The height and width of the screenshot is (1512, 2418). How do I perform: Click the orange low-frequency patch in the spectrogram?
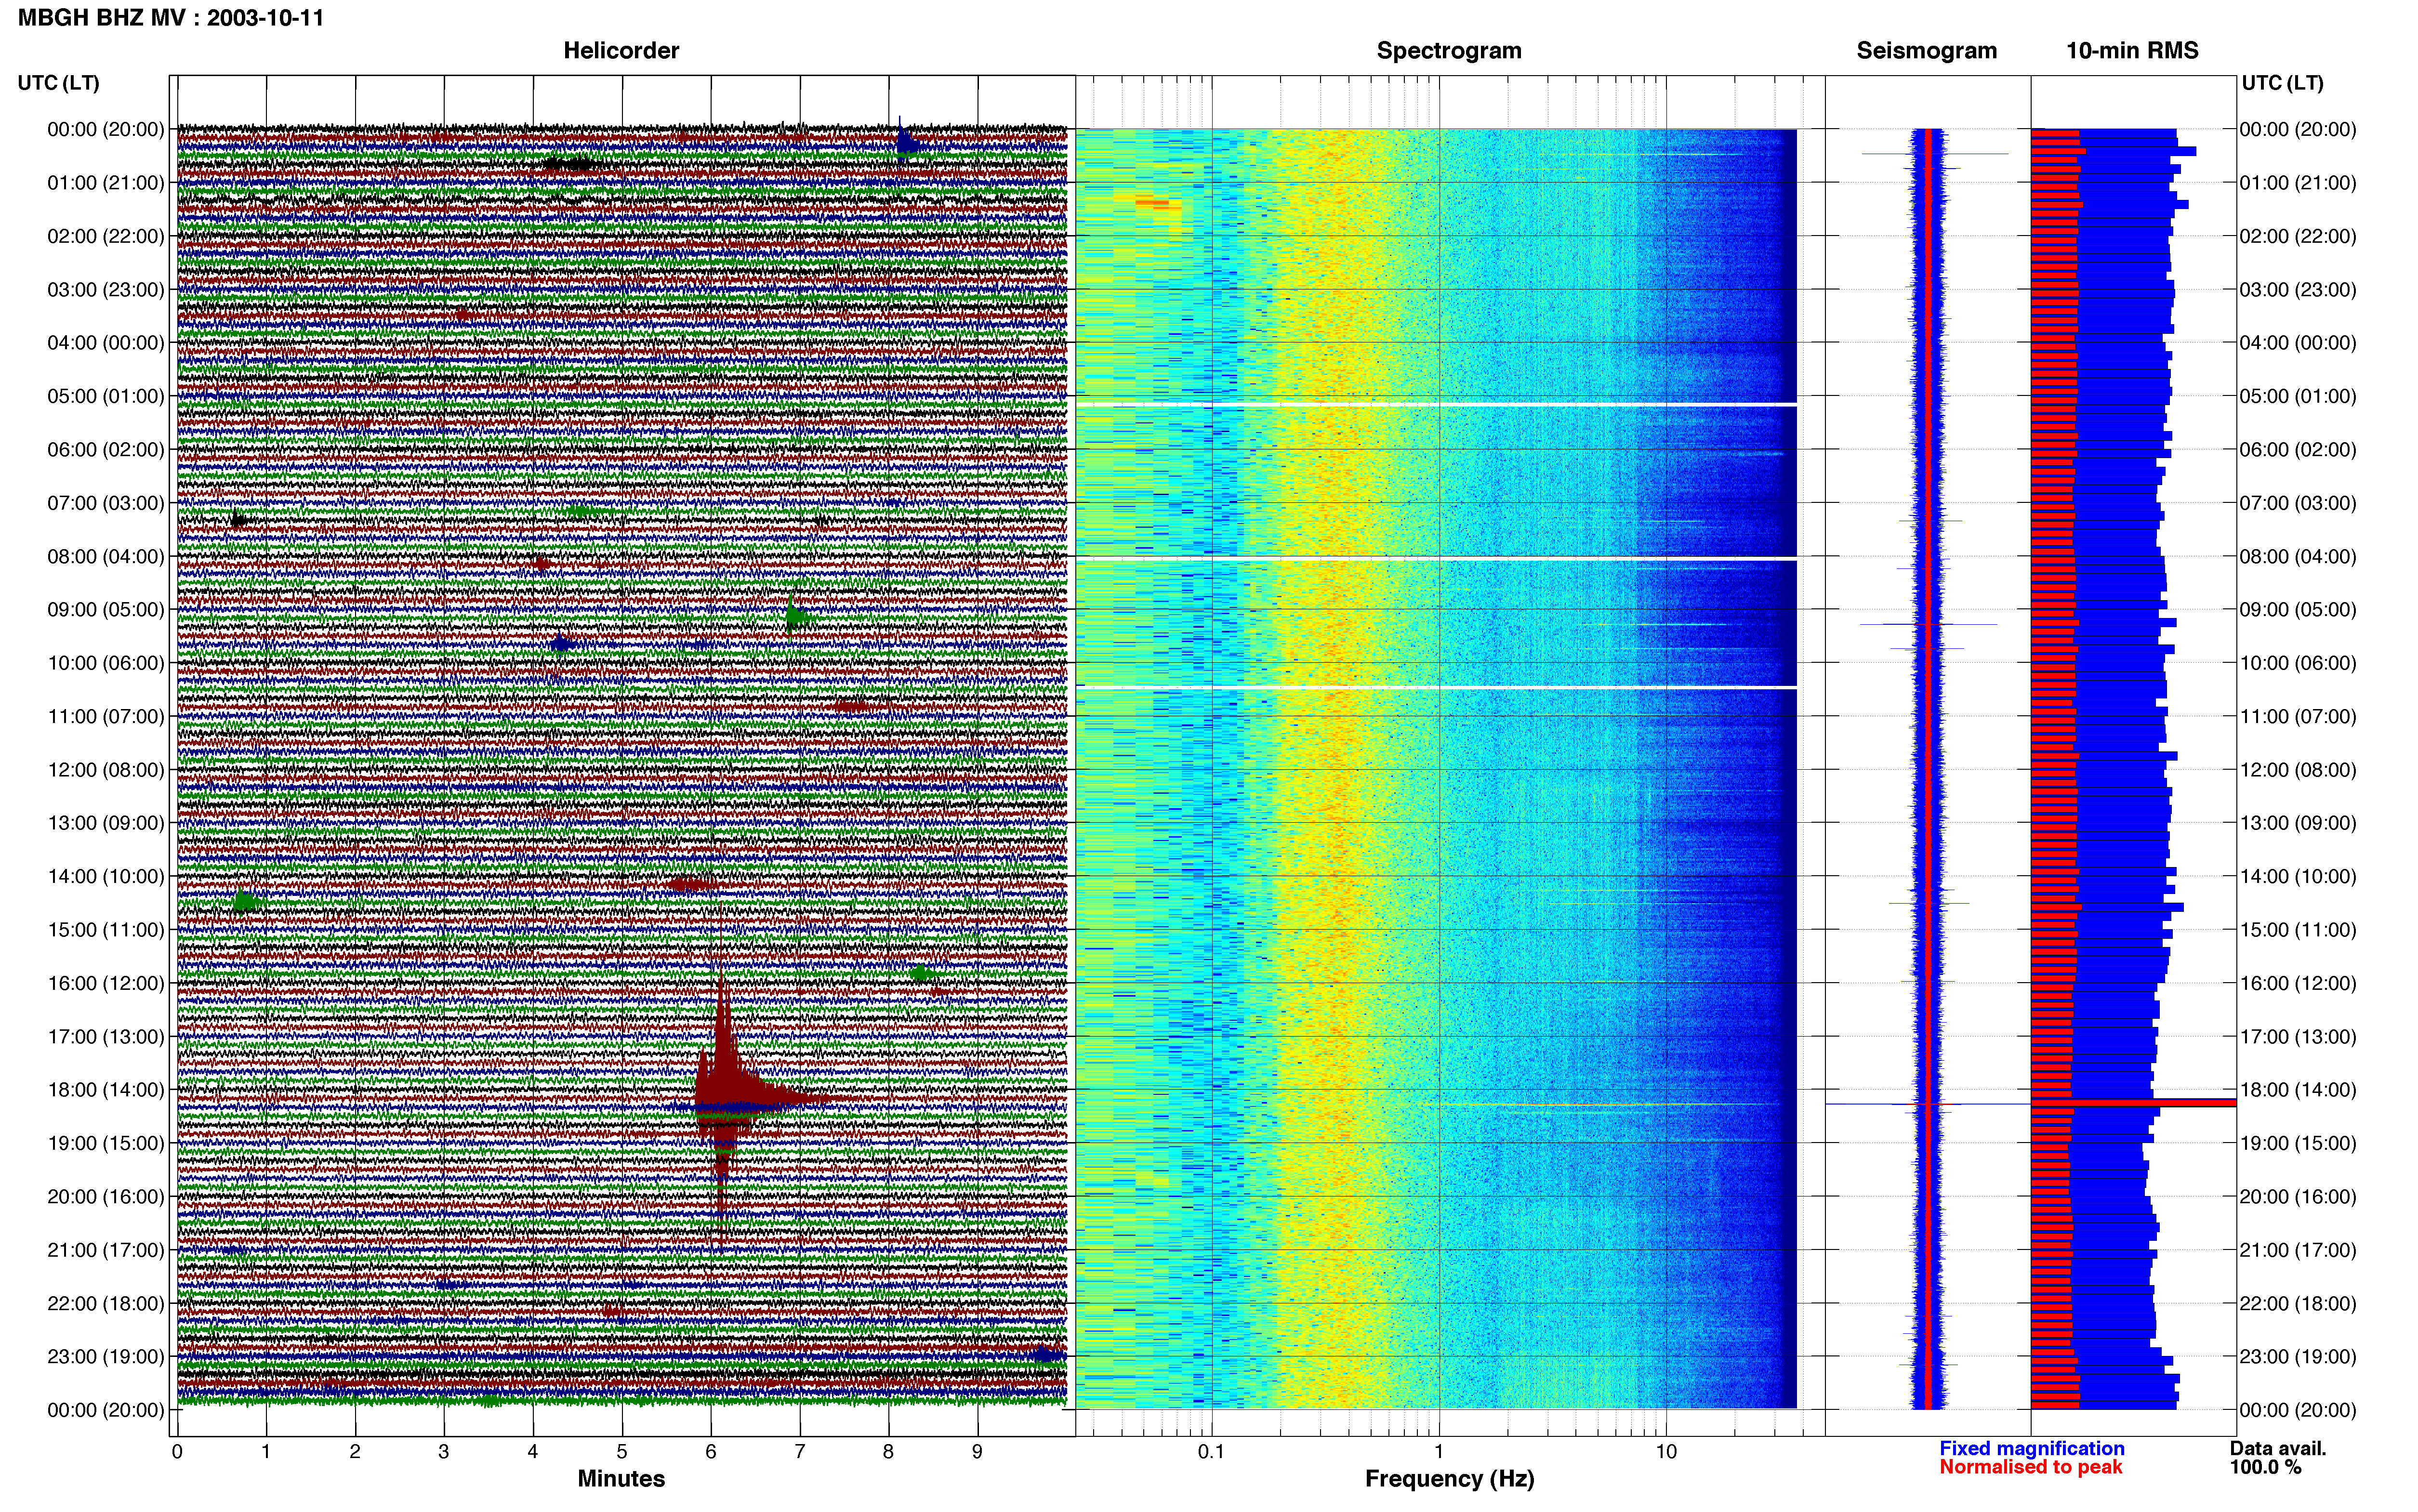coord(1152,203)
